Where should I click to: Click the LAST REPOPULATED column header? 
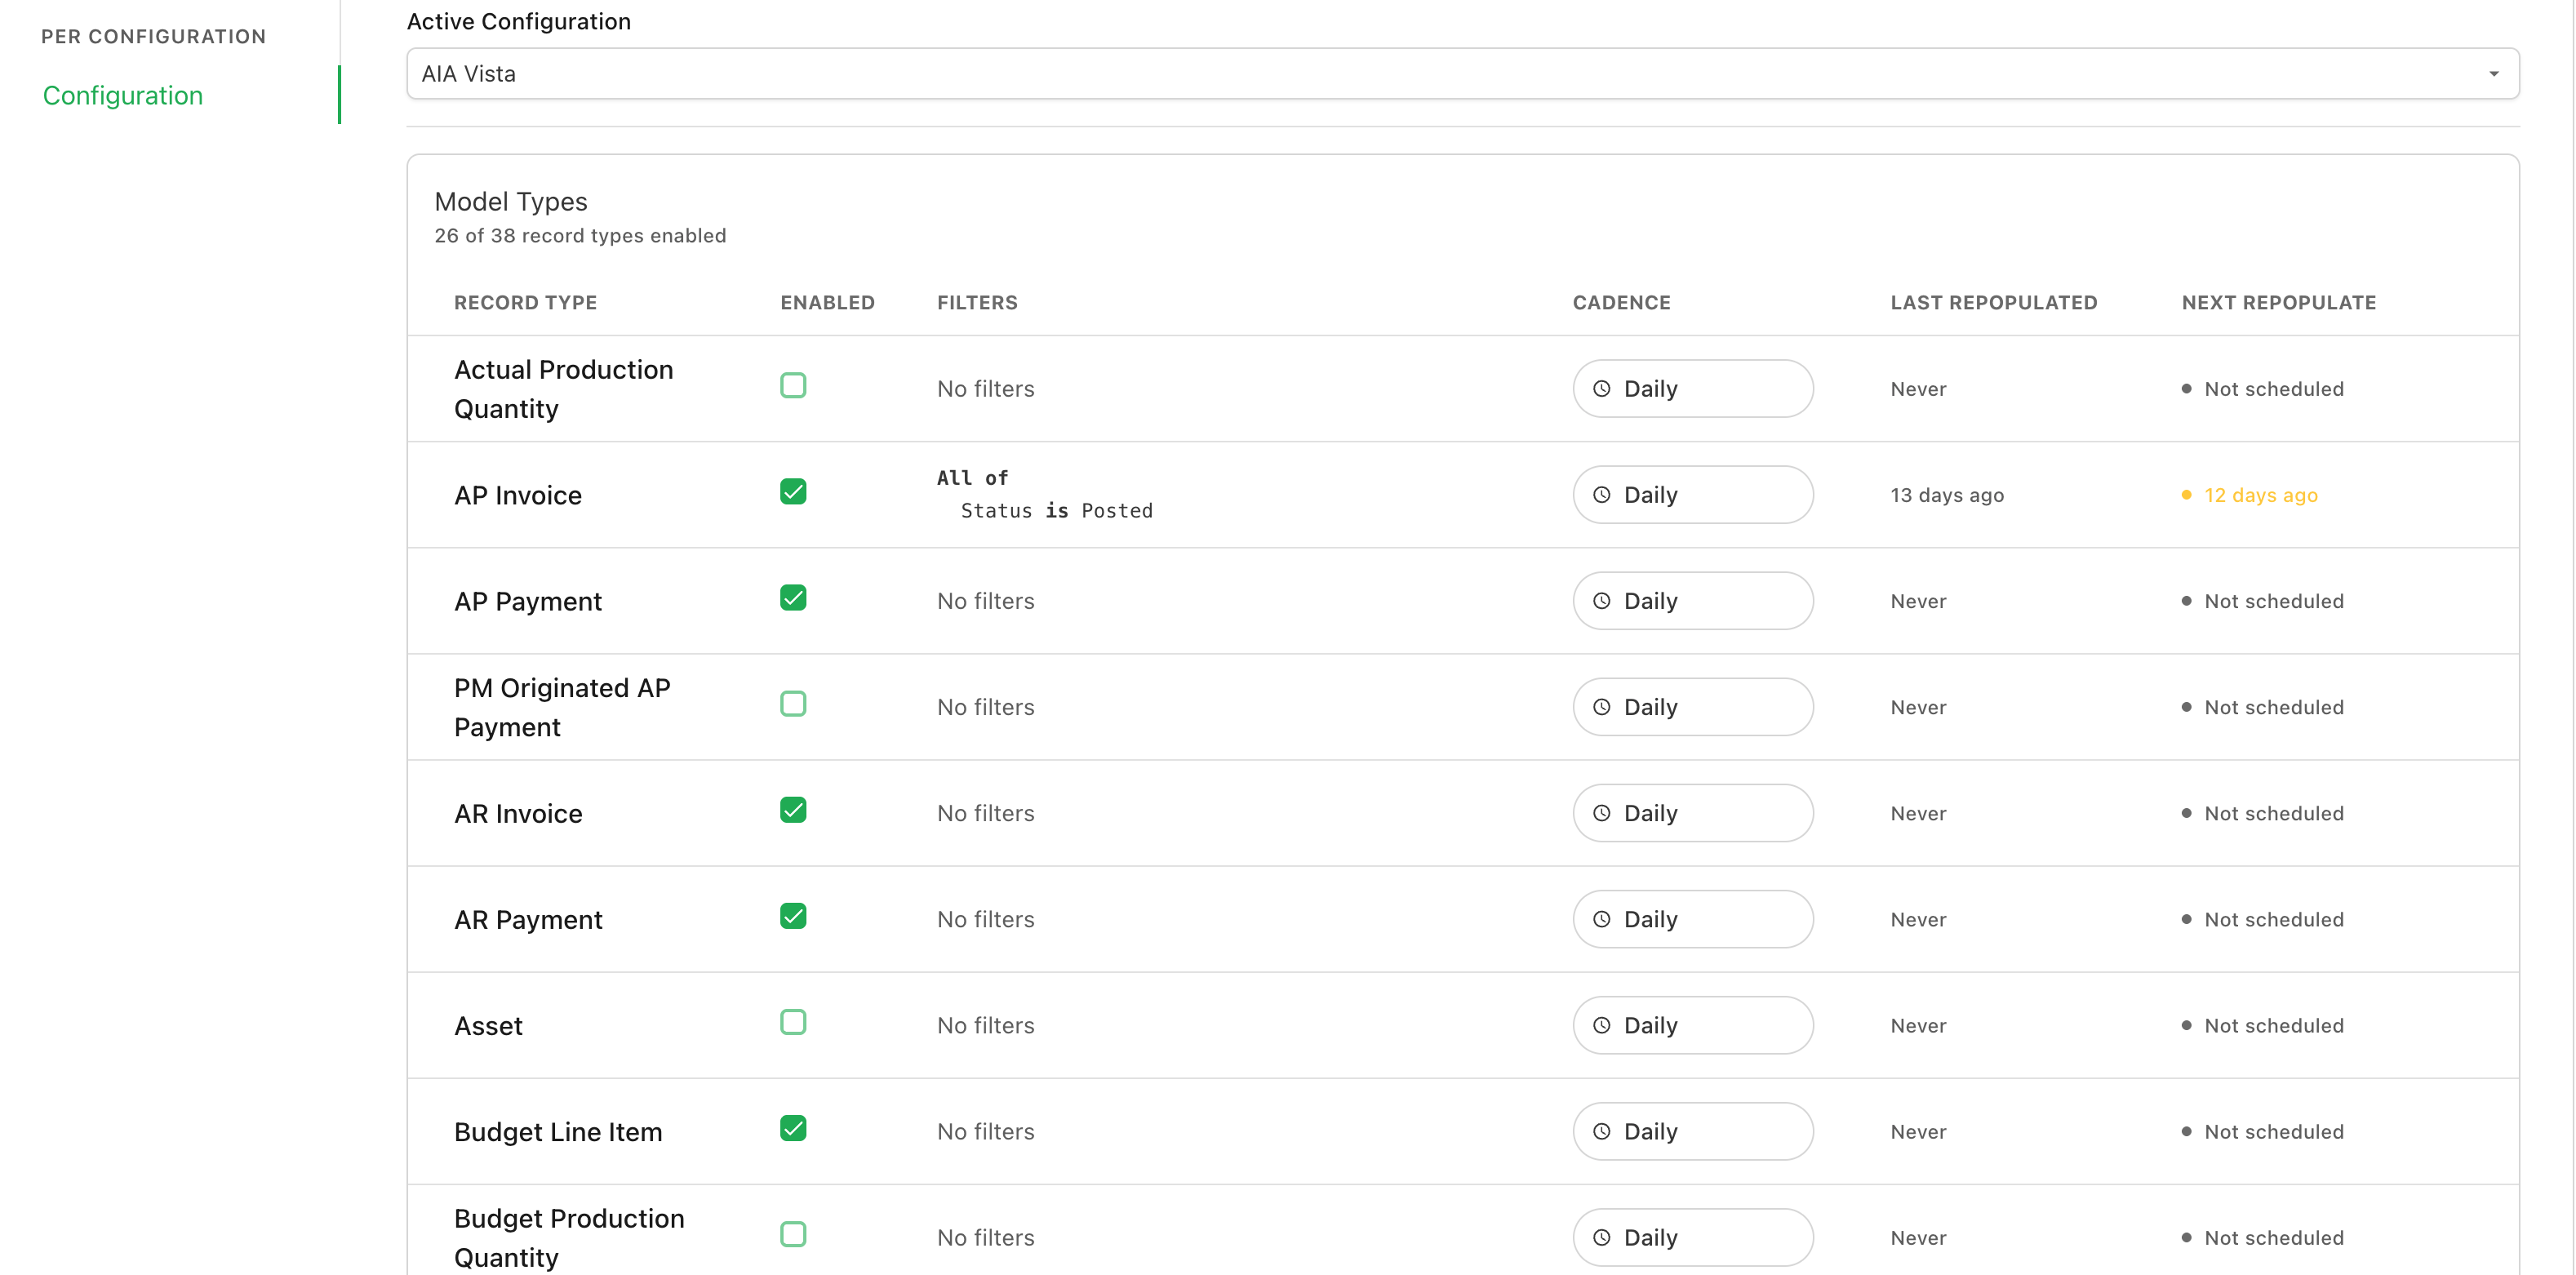tap(1993, 302)
